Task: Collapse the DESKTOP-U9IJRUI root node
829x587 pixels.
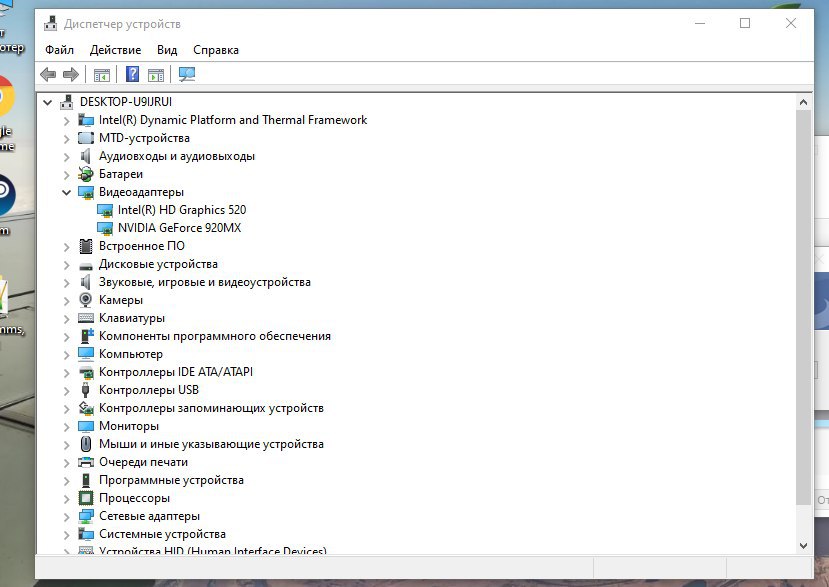Action: (x=48, y=102)
